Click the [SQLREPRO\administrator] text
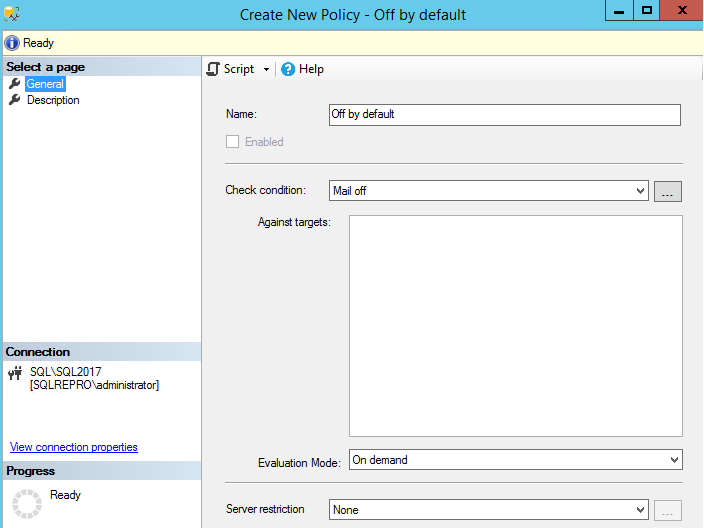 94,385
